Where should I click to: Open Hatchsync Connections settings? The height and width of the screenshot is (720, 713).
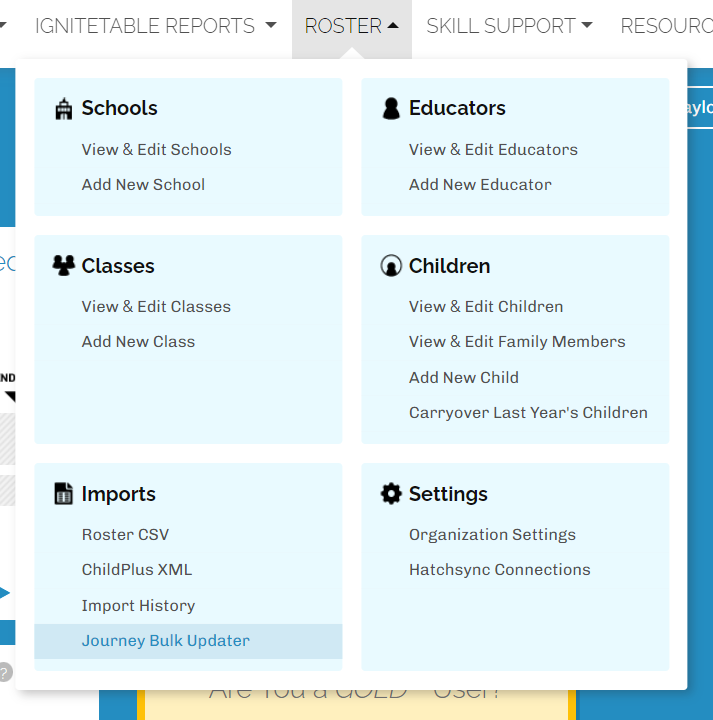click(x=499, y=570)
